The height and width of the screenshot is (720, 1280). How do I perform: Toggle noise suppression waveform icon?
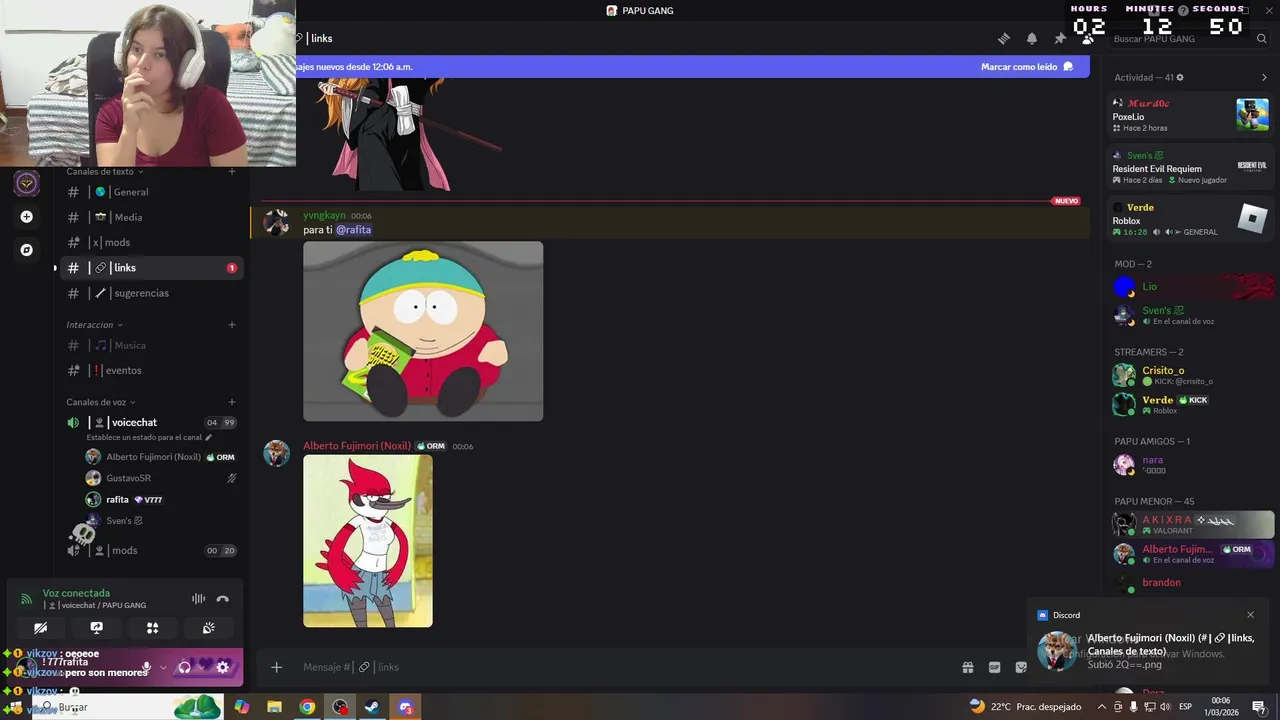click(x=198, y=599)
